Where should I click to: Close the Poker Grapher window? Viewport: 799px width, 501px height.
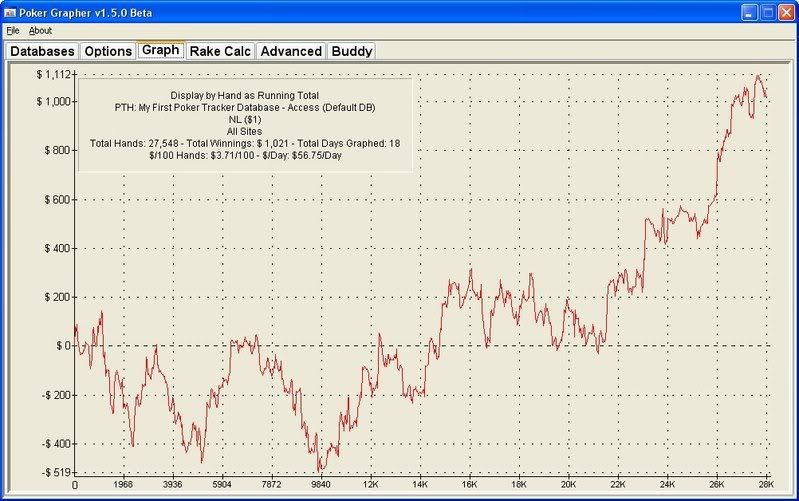coord(786,12)
